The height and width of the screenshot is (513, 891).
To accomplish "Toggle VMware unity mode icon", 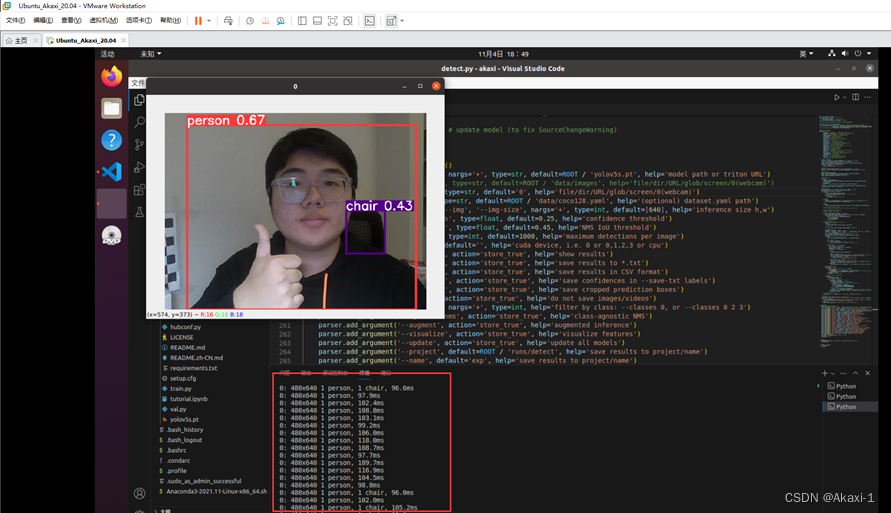I will (348, 21).
